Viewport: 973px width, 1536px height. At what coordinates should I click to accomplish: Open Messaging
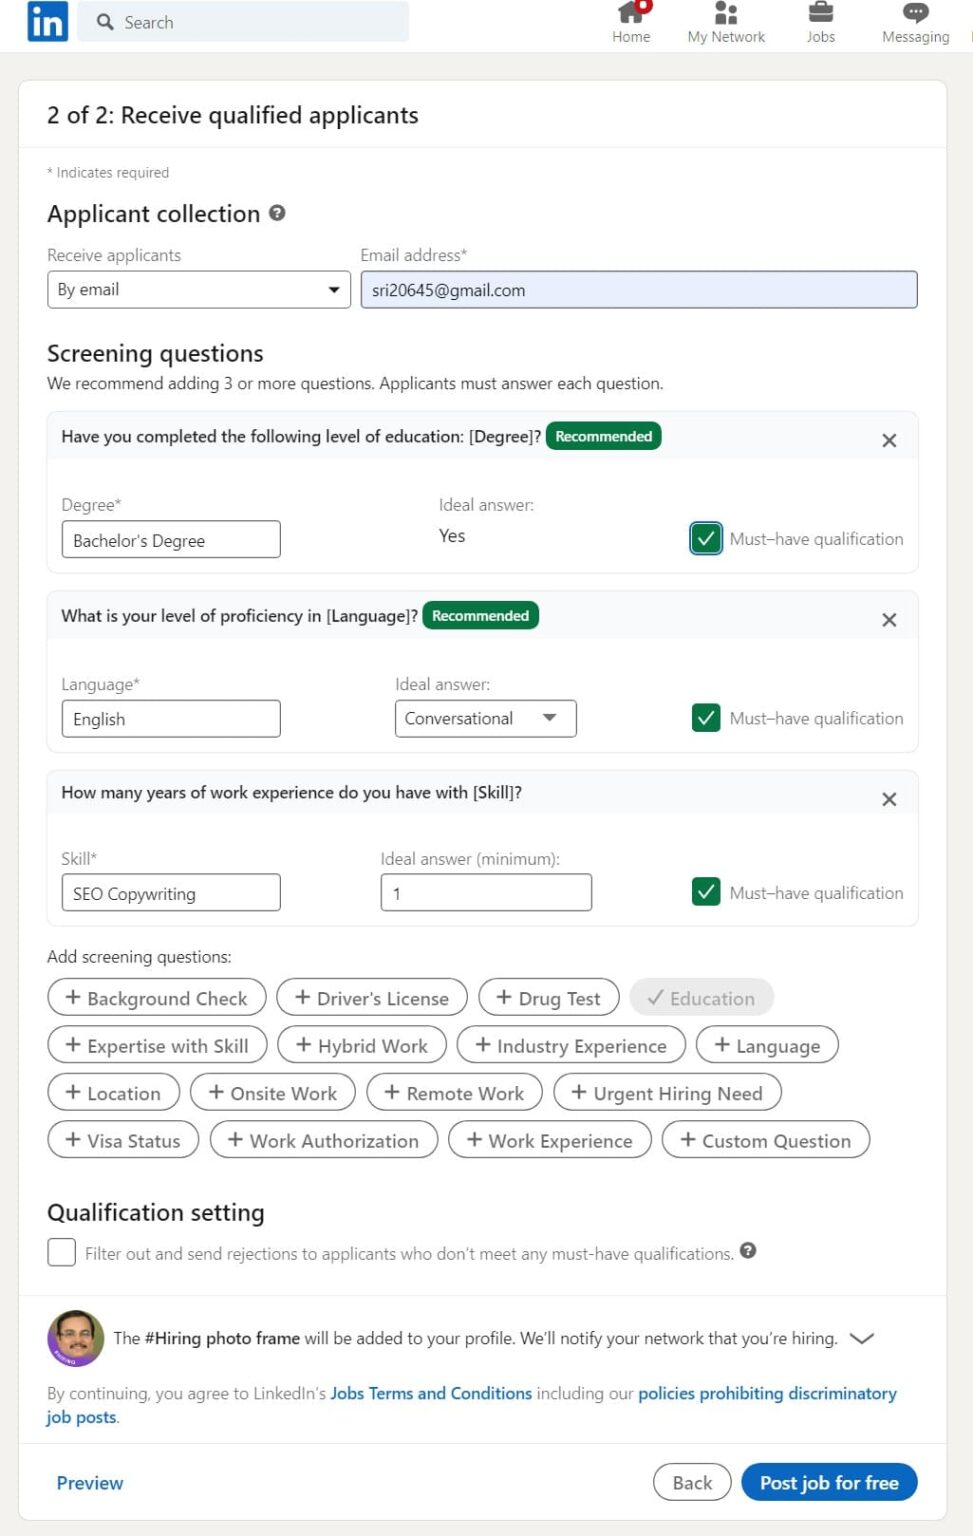pyautogui.click(x=914, y=20)
